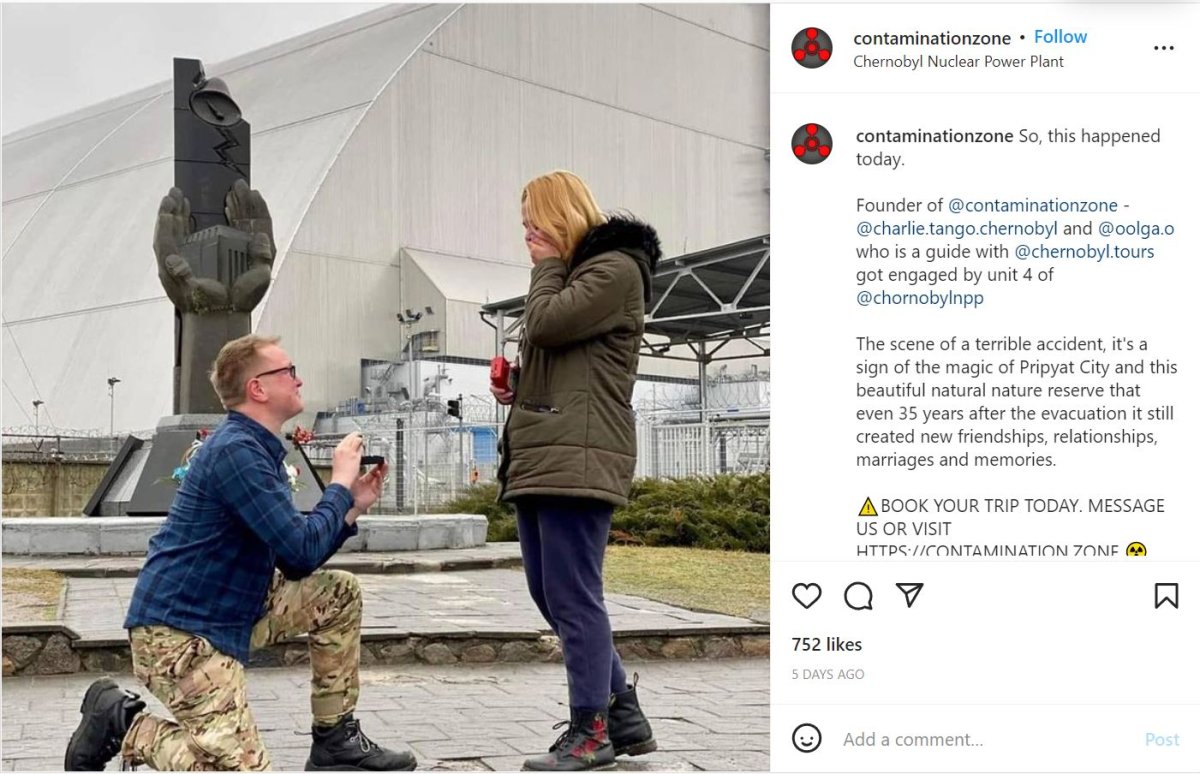Save post with the bookmark icon
Screen dimensions: 1200x774
[1166, 596]
